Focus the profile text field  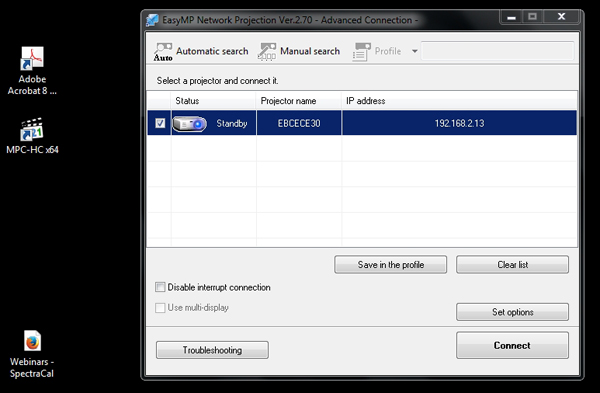click(x=497, y=51)
